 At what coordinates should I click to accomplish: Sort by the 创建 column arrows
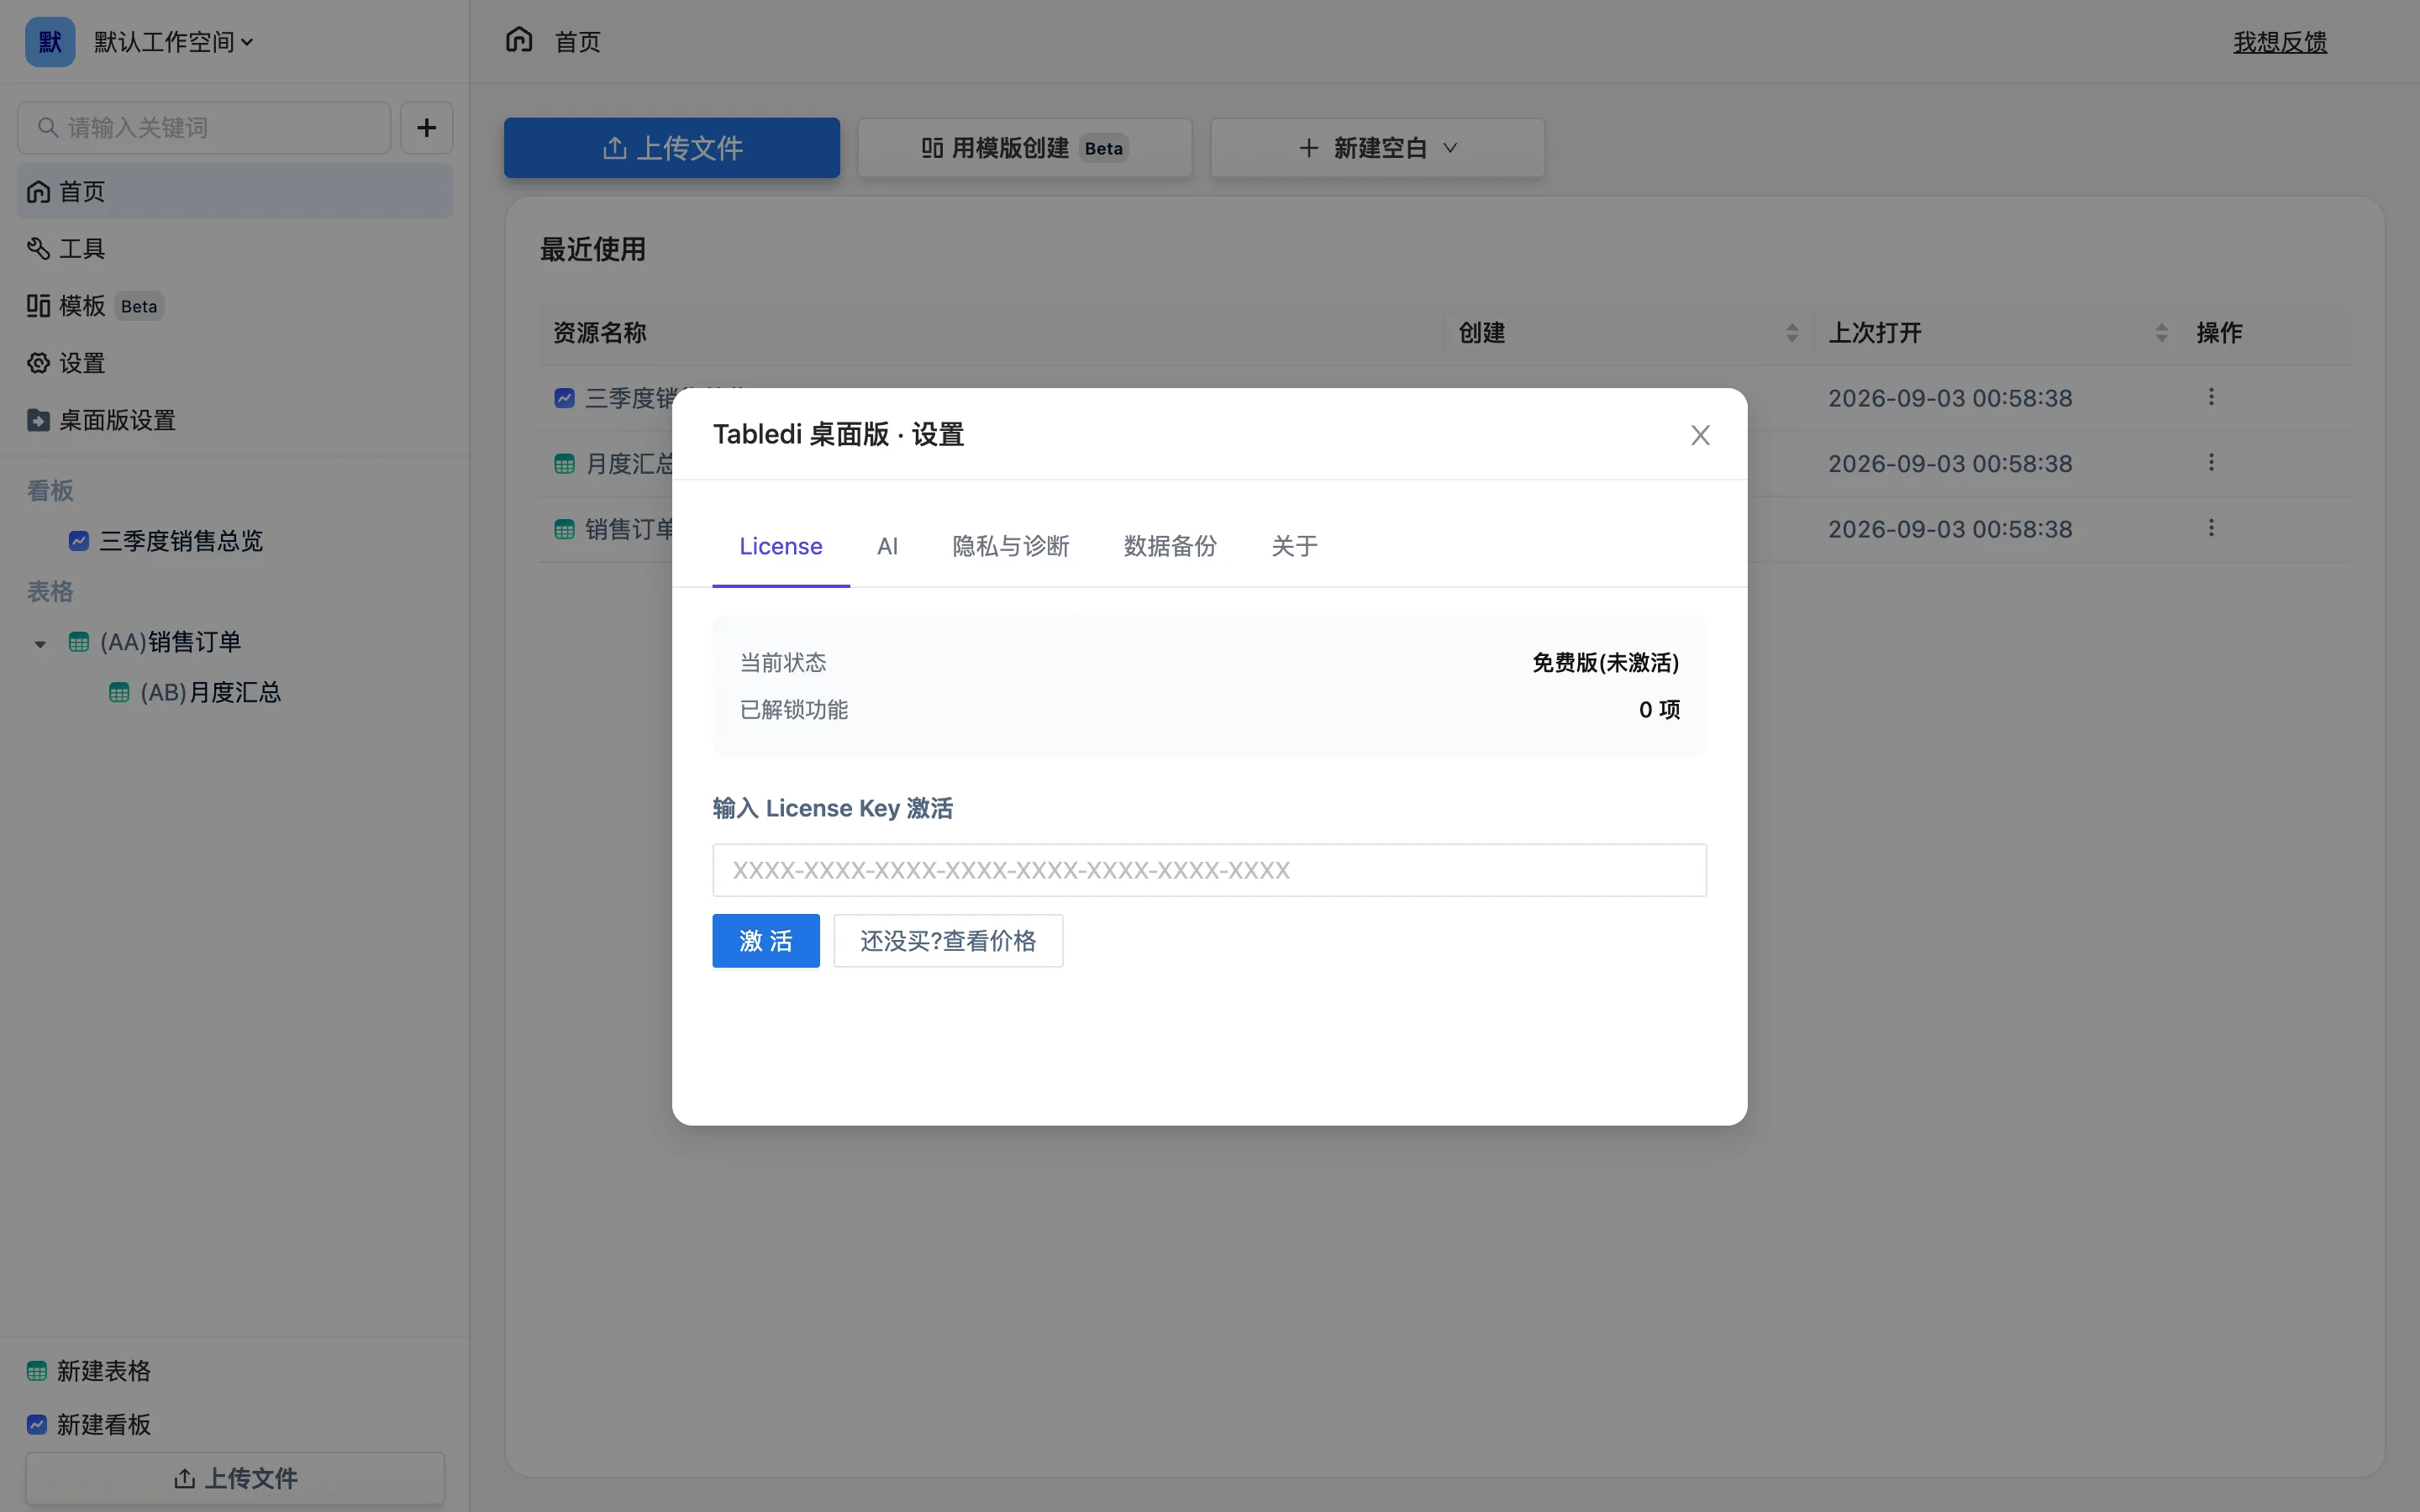coord(1792,333)
